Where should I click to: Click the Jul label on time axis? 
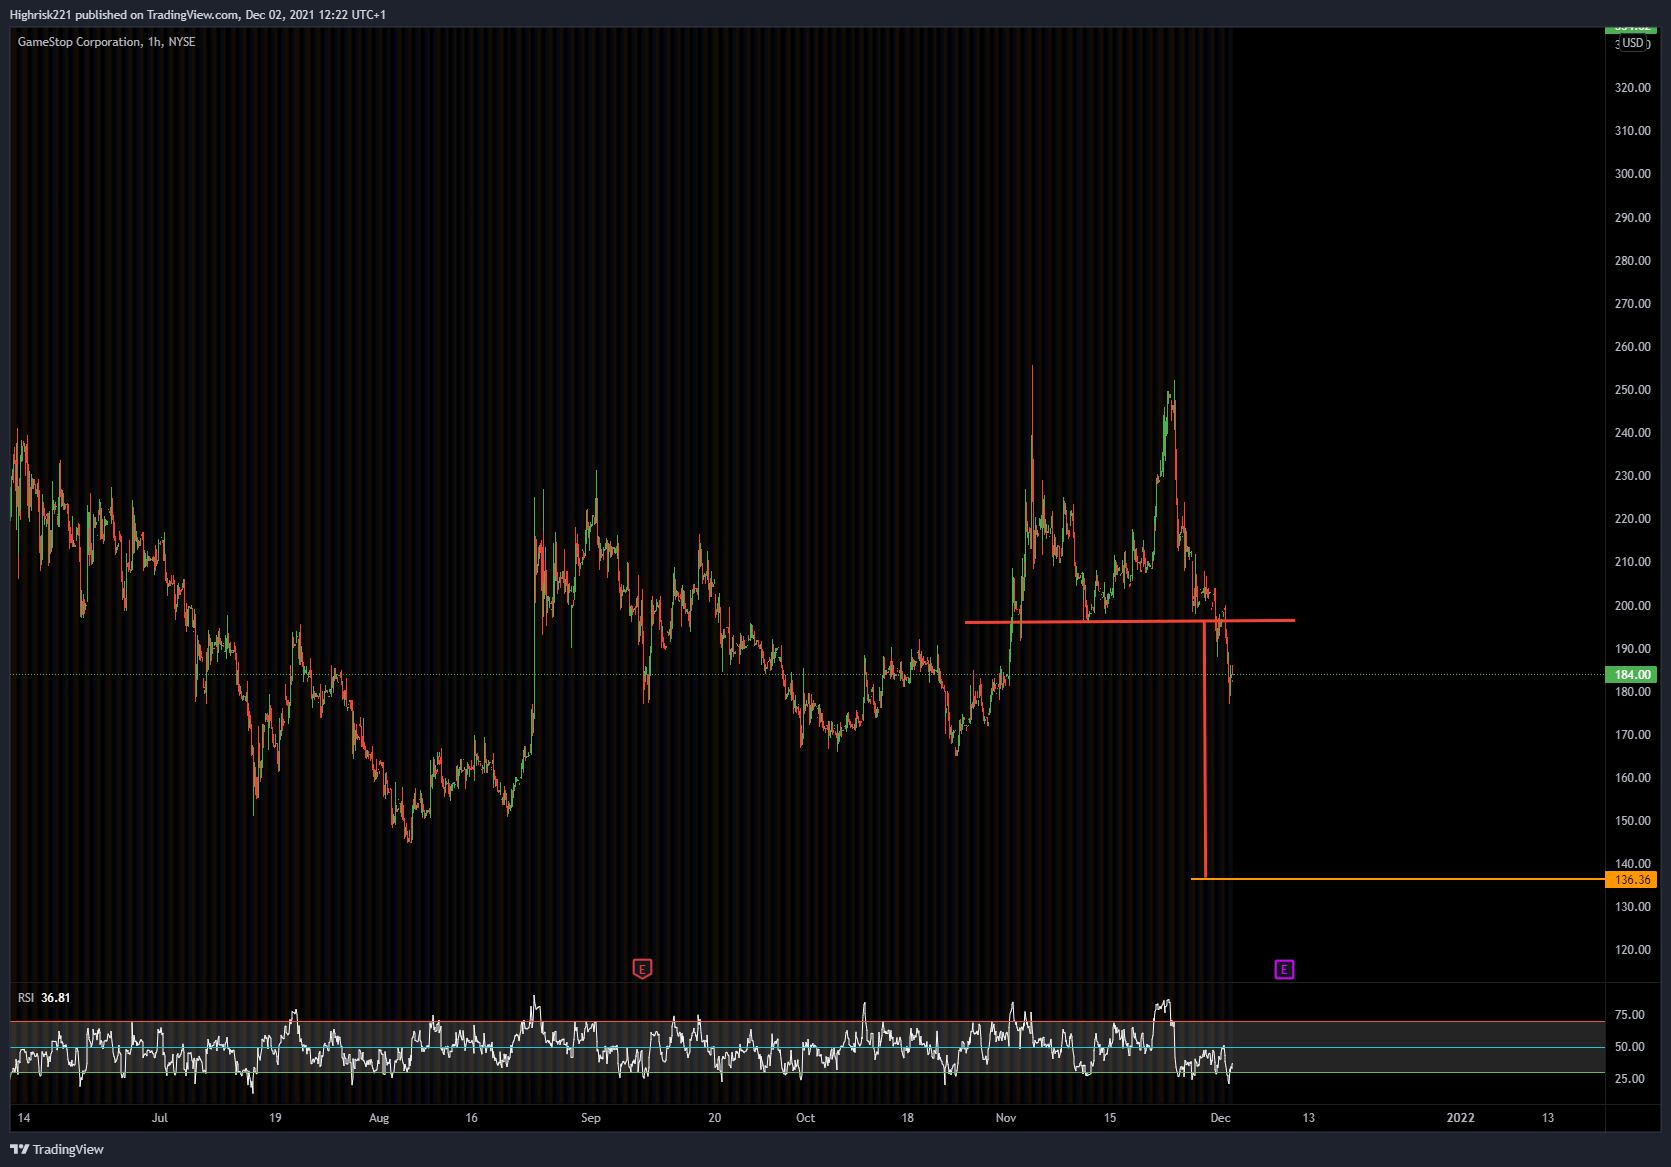(160, 1118)
